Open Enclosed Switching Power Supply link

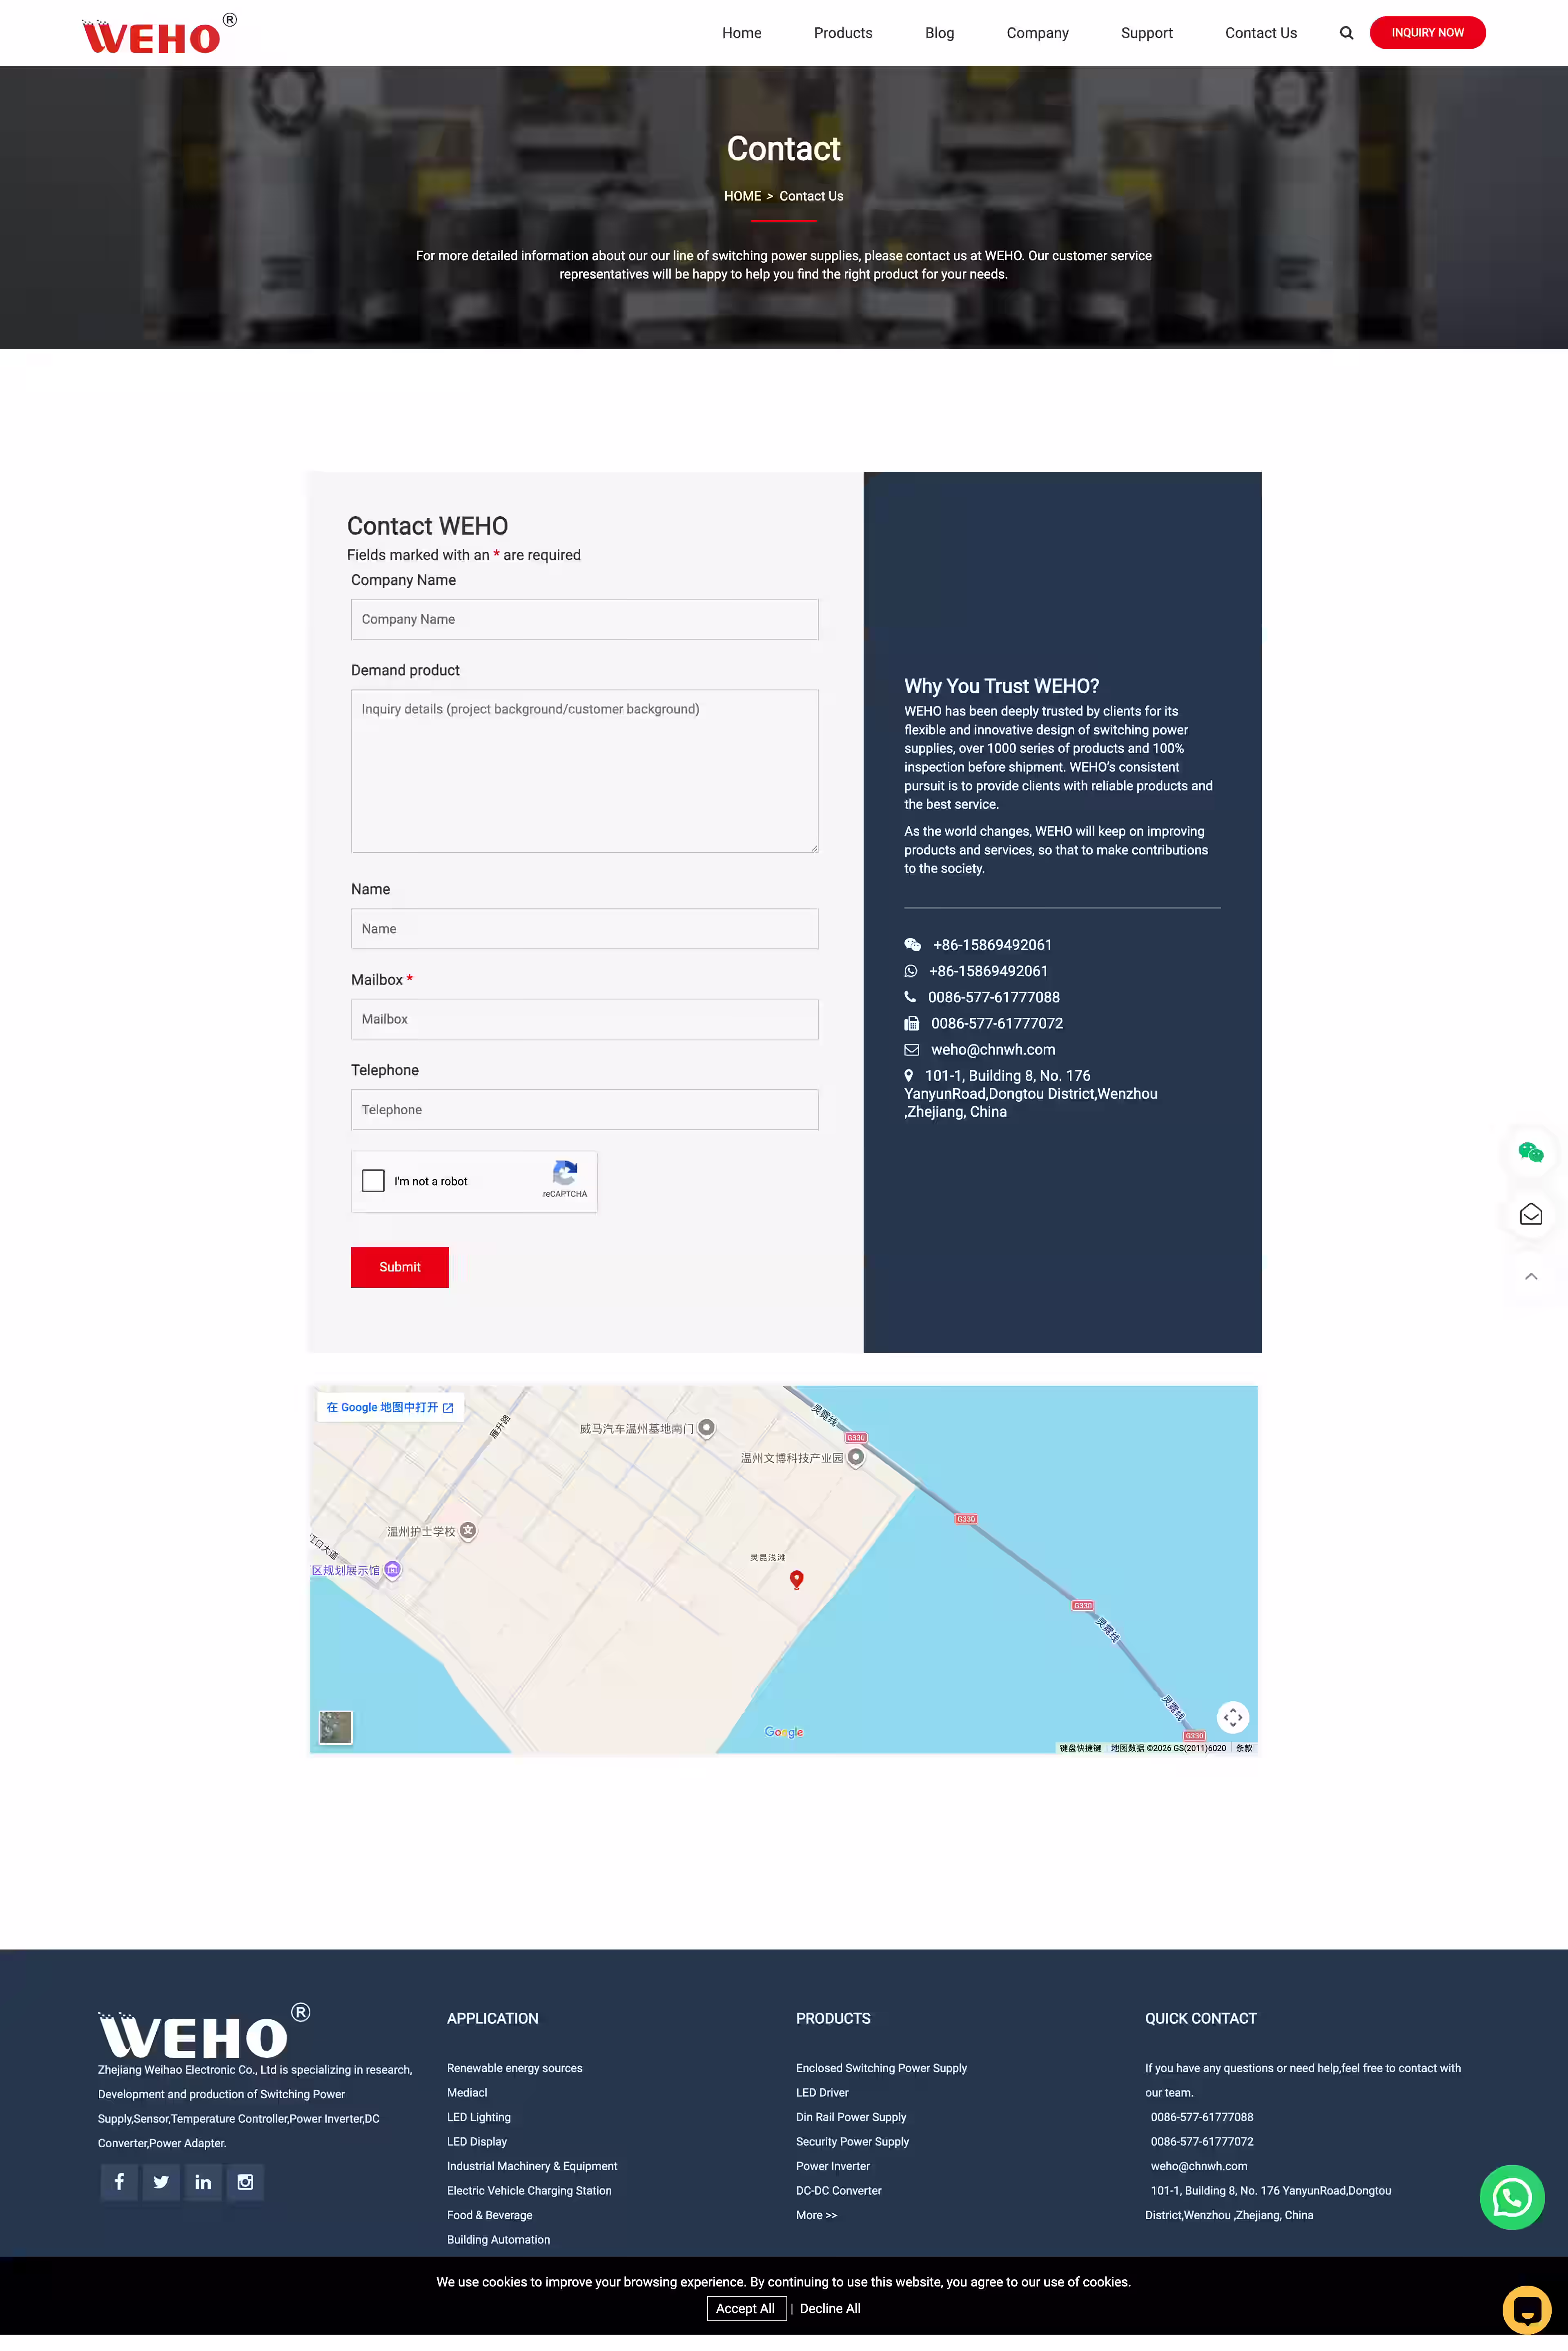click(x=881, y=2068)
